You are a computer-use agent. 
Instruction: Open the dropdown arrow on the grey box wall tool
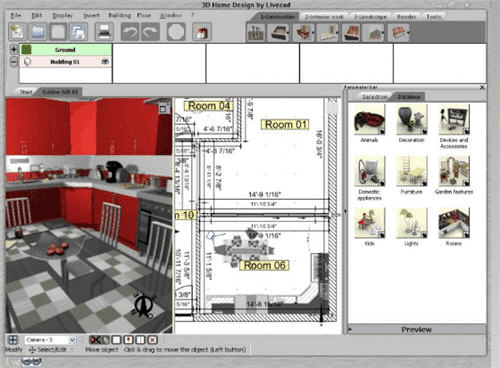point(287,33)
